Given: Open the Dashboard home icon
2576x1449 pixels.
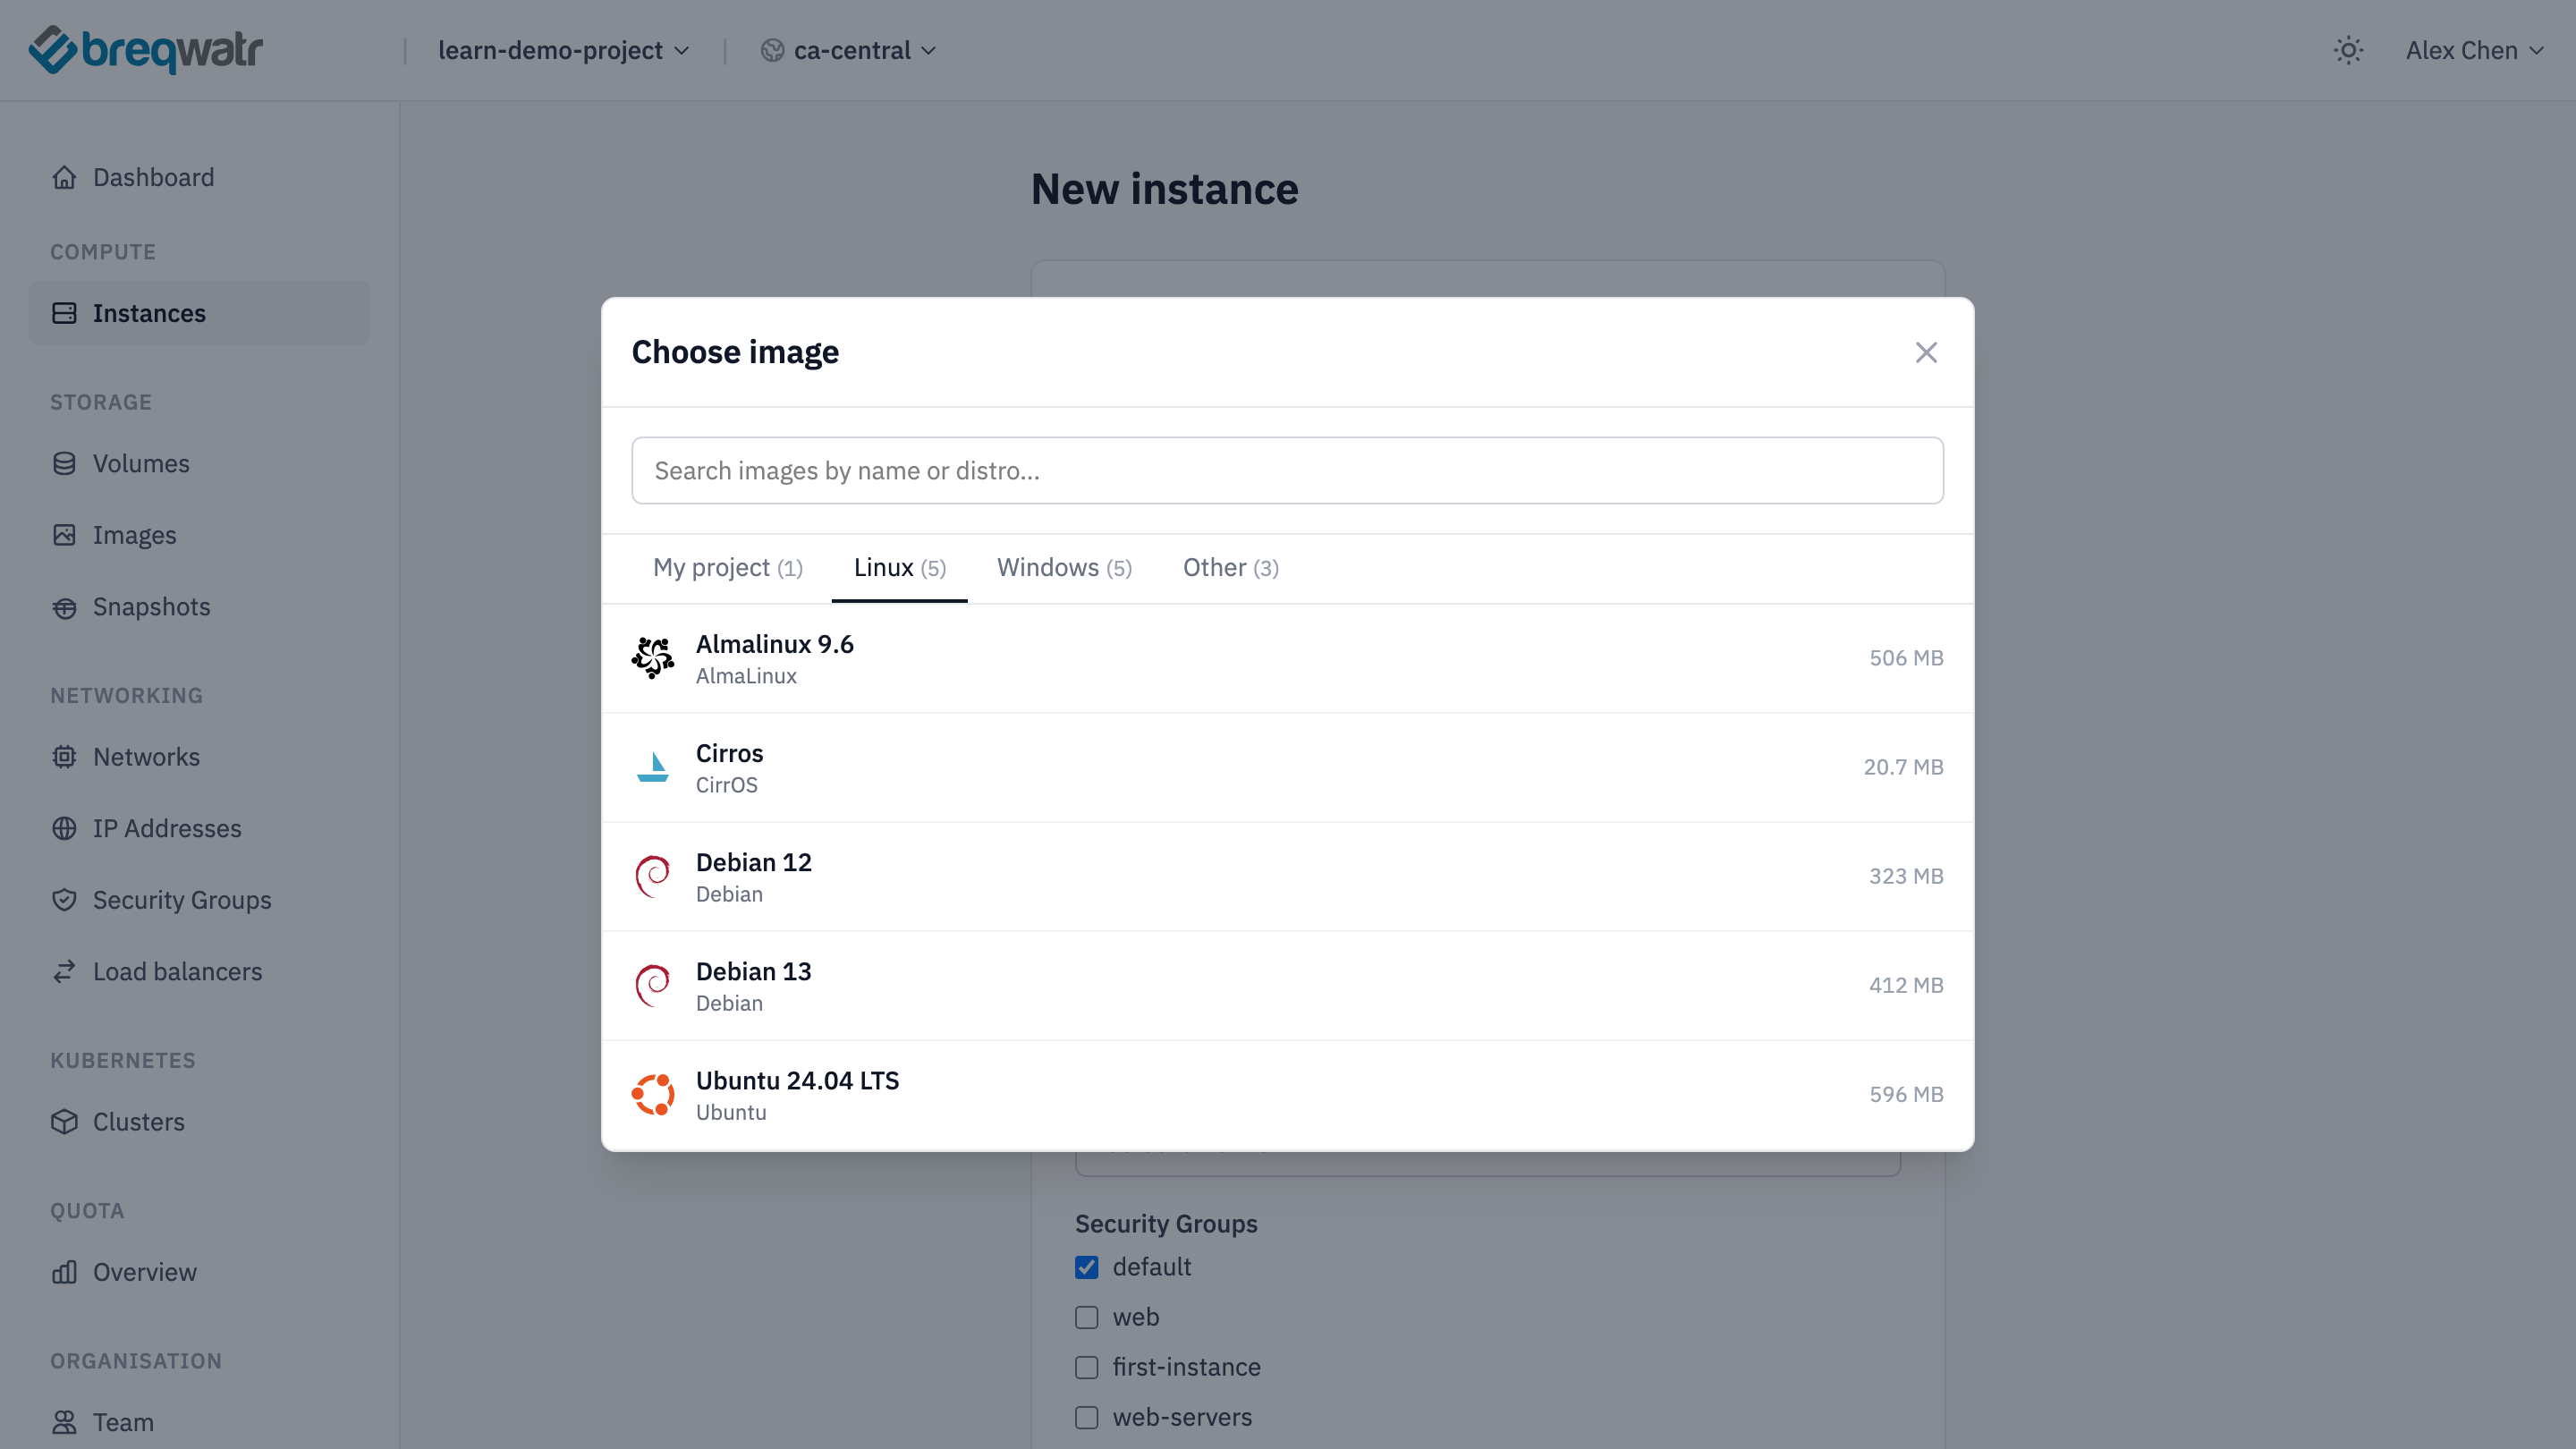Looking at the screenshot, I should click(x=64, y=177).
